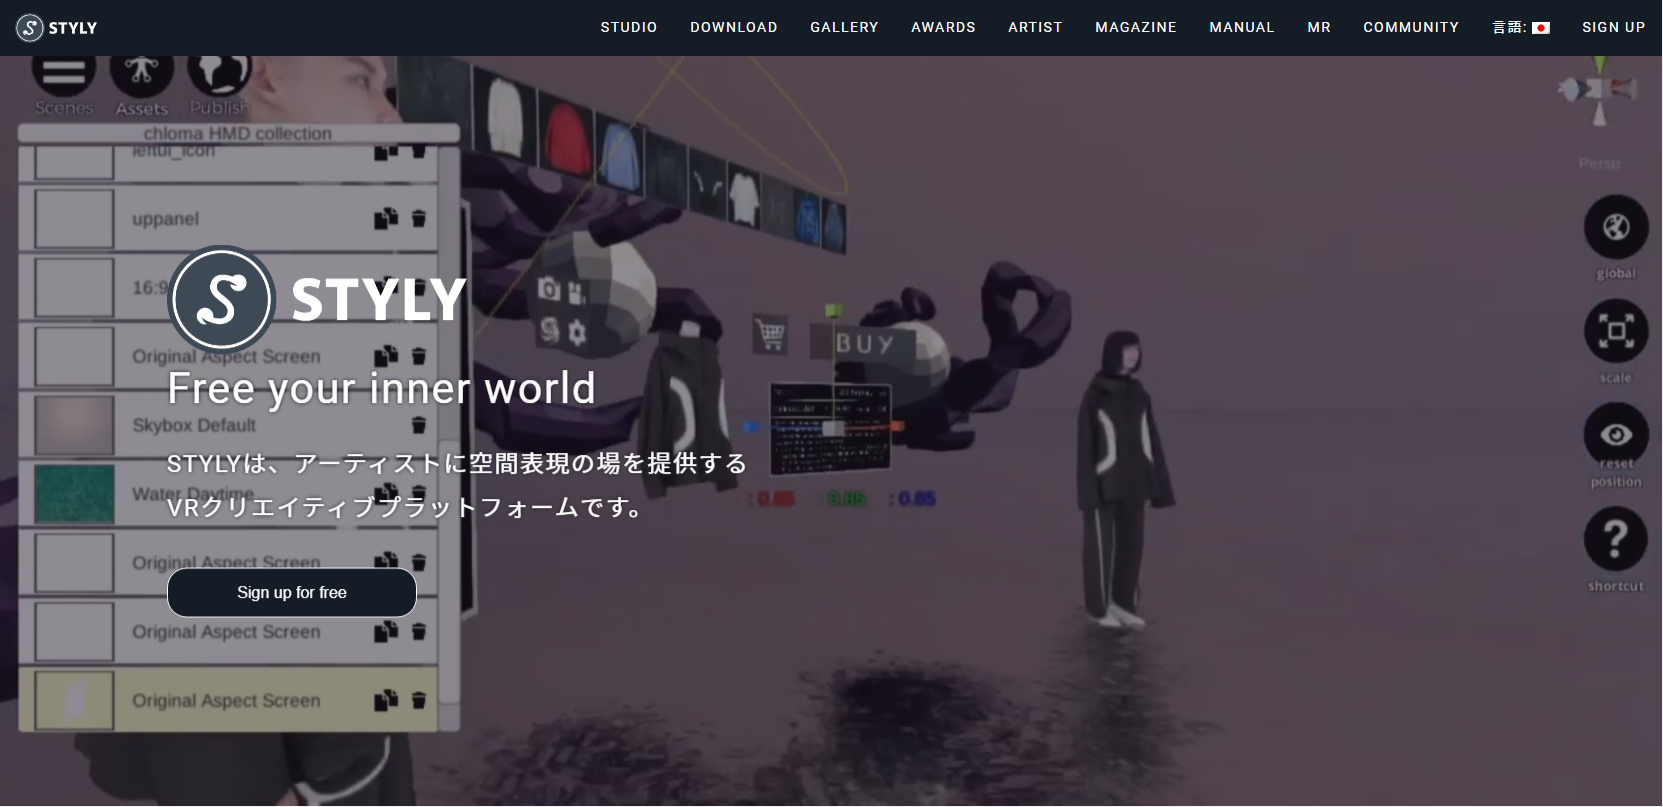Click SIGN UP in the top navbar

click(x=1613, y=28)
